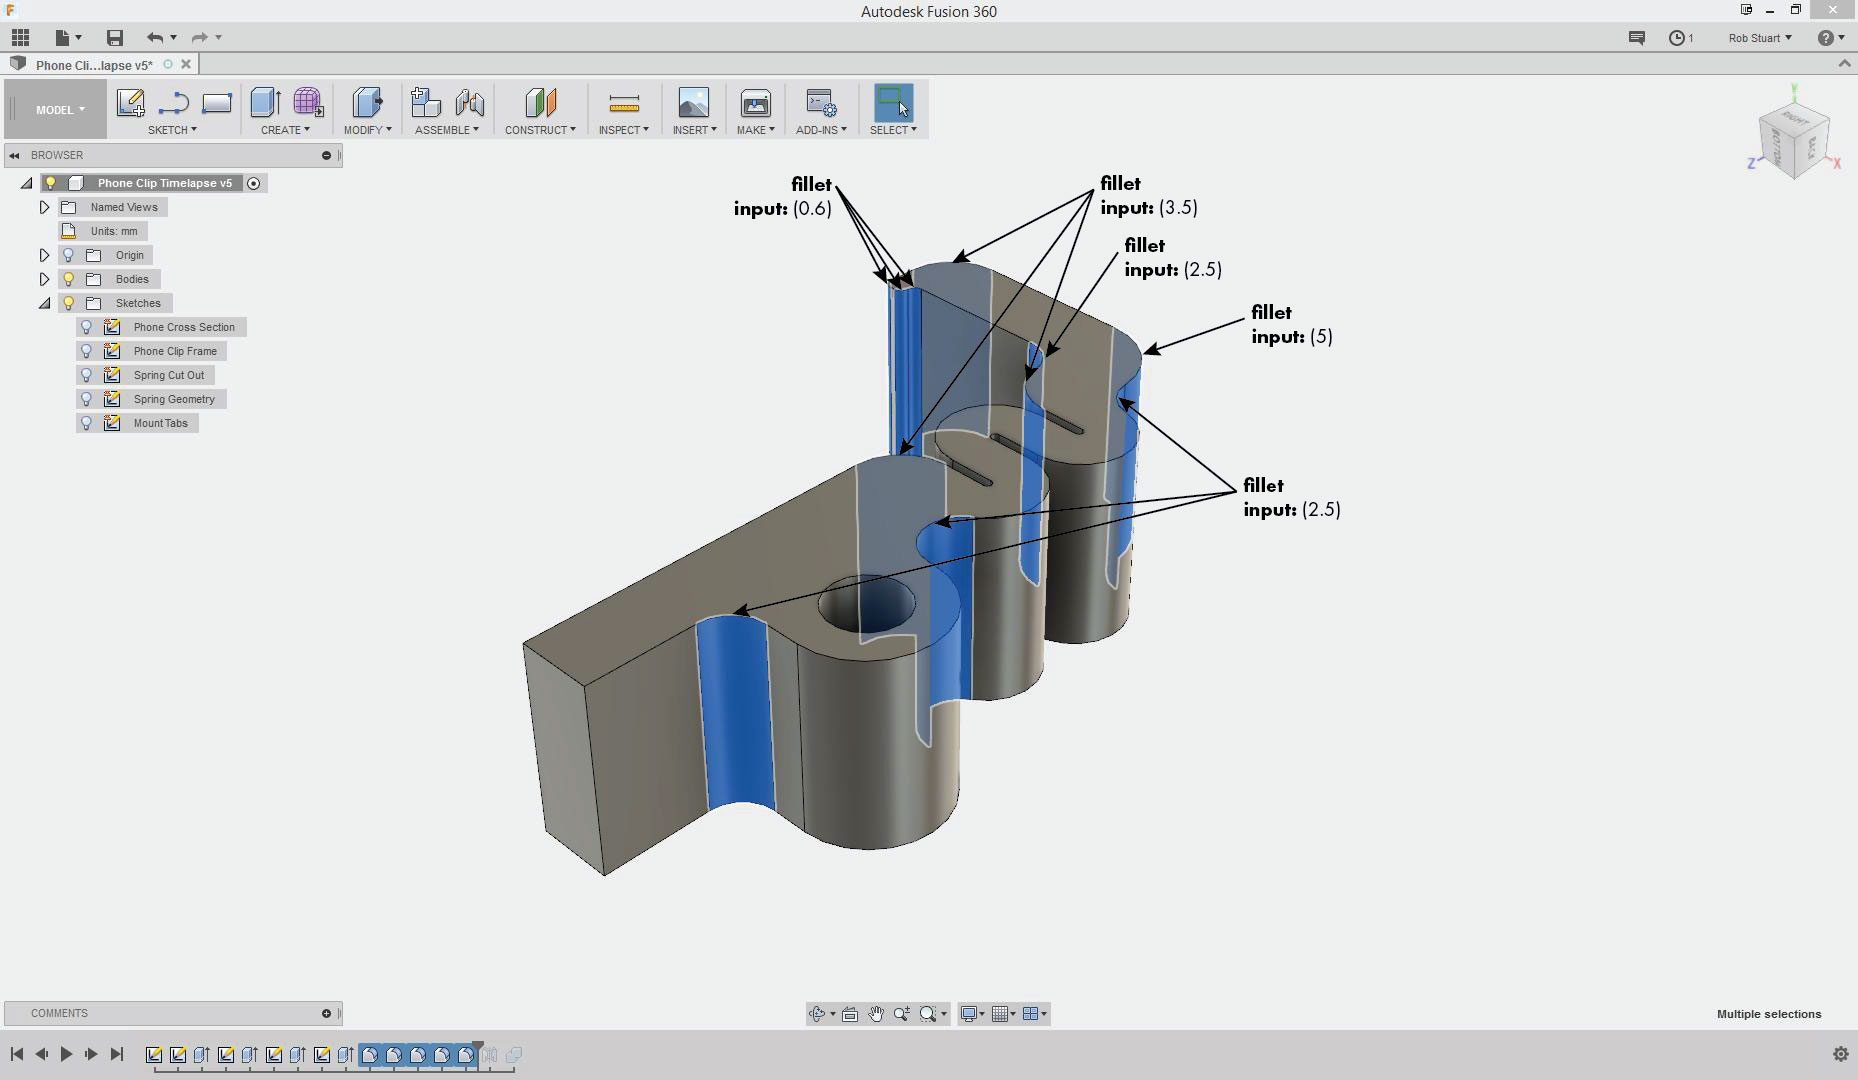The height and width of the screenshot is (1080, 1858).
Task: Open the comments speech bubble icon
Action: (1637, 38)
